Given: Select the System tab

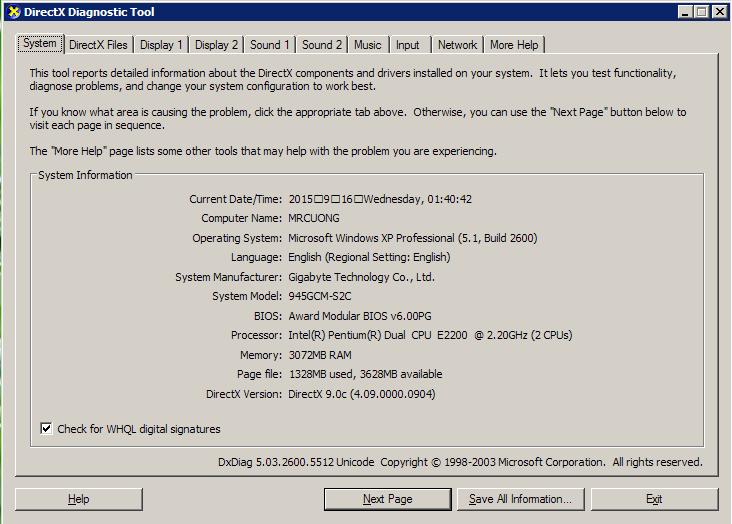Looking at the screenshot, I should pyautogui.click(x=40, y=43).
